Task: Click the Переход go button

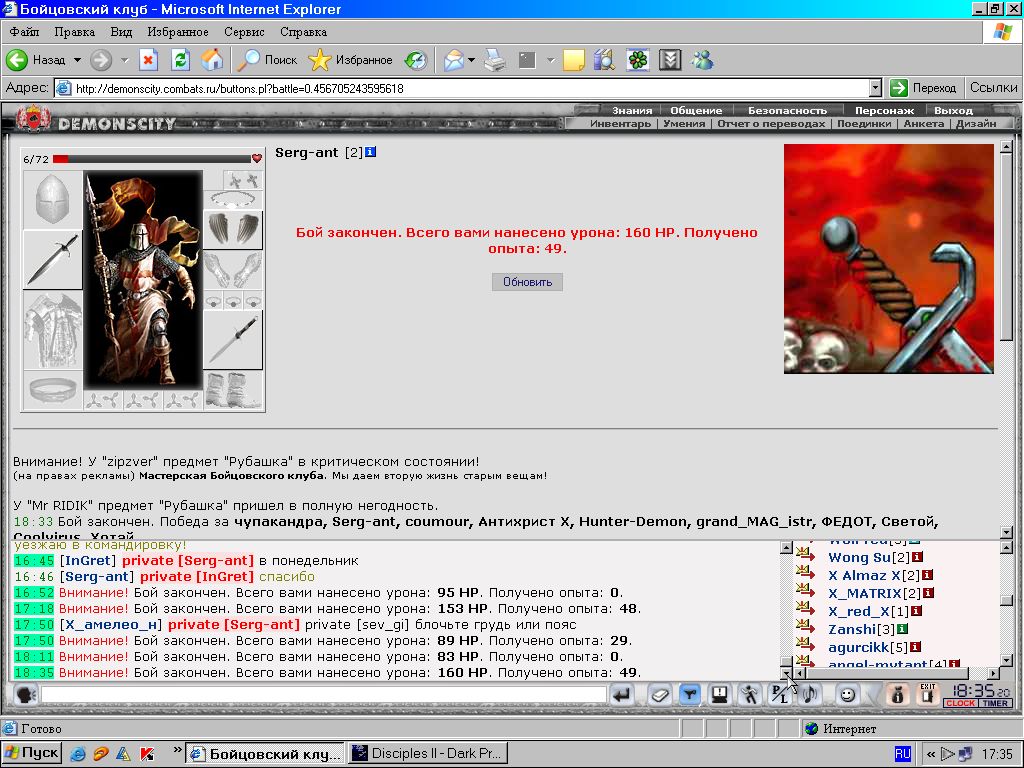Action: pyautogui.click(x=923, y=88)
